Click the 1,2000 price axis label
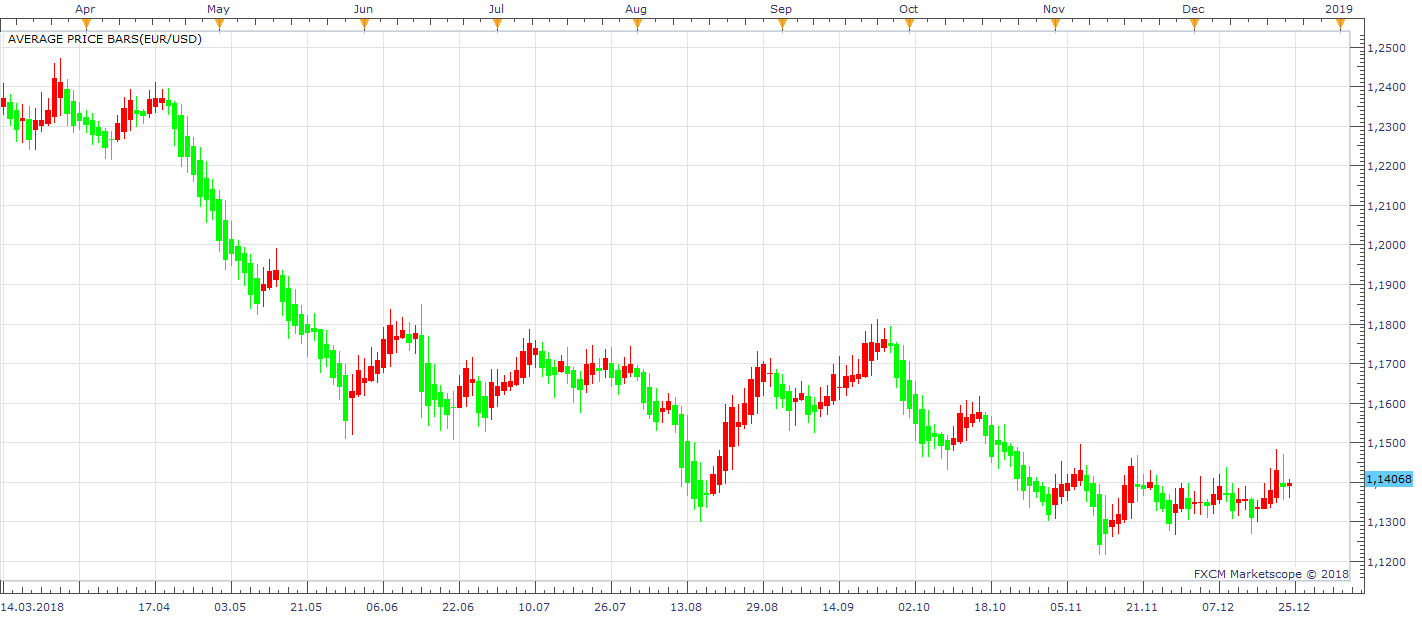 click(x=1386, y=246)
